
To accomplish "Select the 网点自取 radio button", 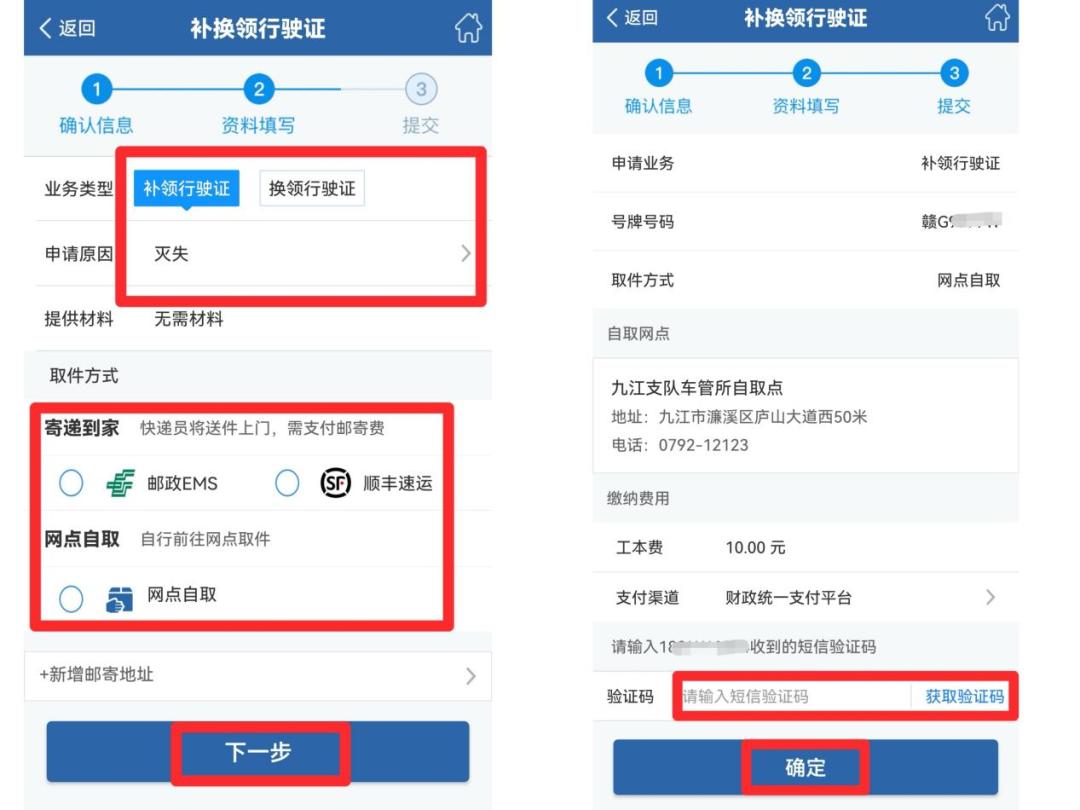I will tap(71, 599).
